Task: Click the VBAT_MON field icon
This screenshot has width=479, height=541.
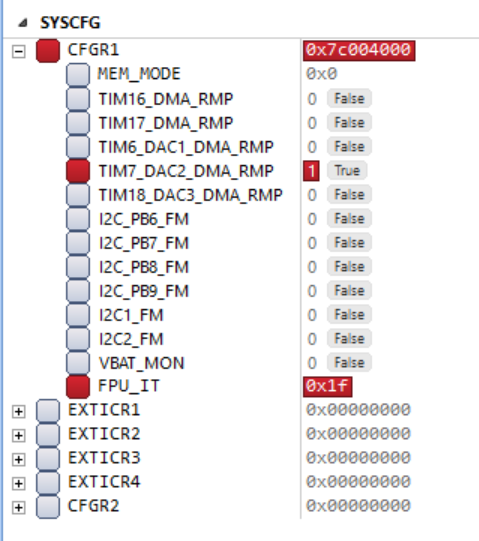Action: tap(78, 363)
